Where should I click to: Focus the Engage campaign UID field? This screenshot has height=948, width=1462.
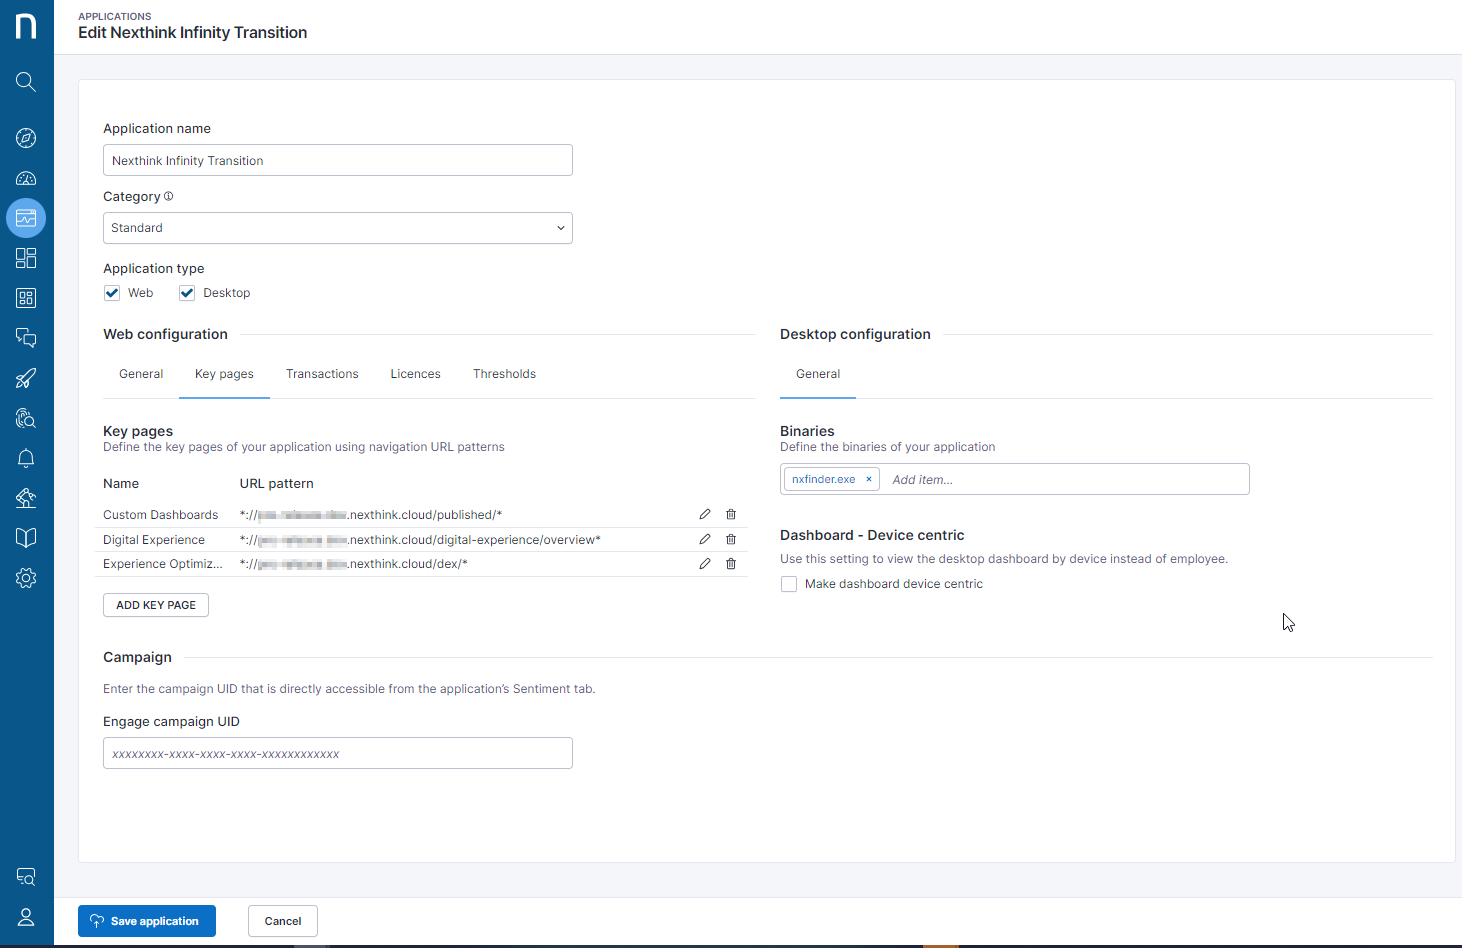tap(338, 753)
